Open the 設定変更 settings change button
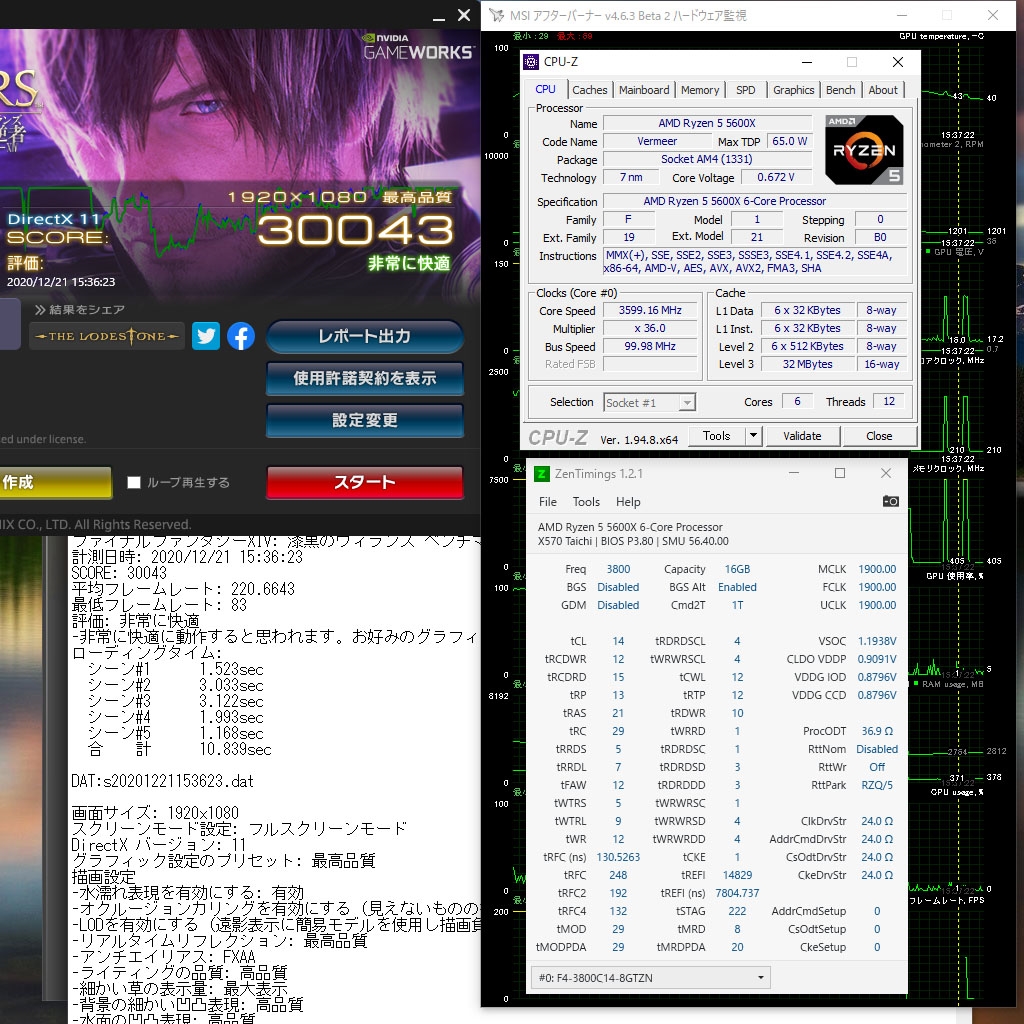Image resolution: width=1024 pixels, height=1024 pixels. click(x=364, y=420)
